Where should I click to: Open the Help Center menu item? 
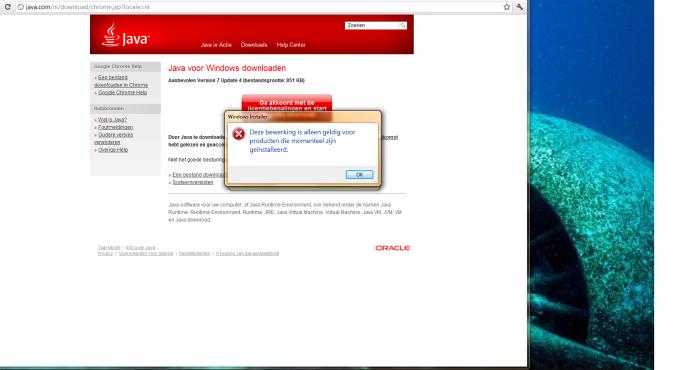(291, 45)
